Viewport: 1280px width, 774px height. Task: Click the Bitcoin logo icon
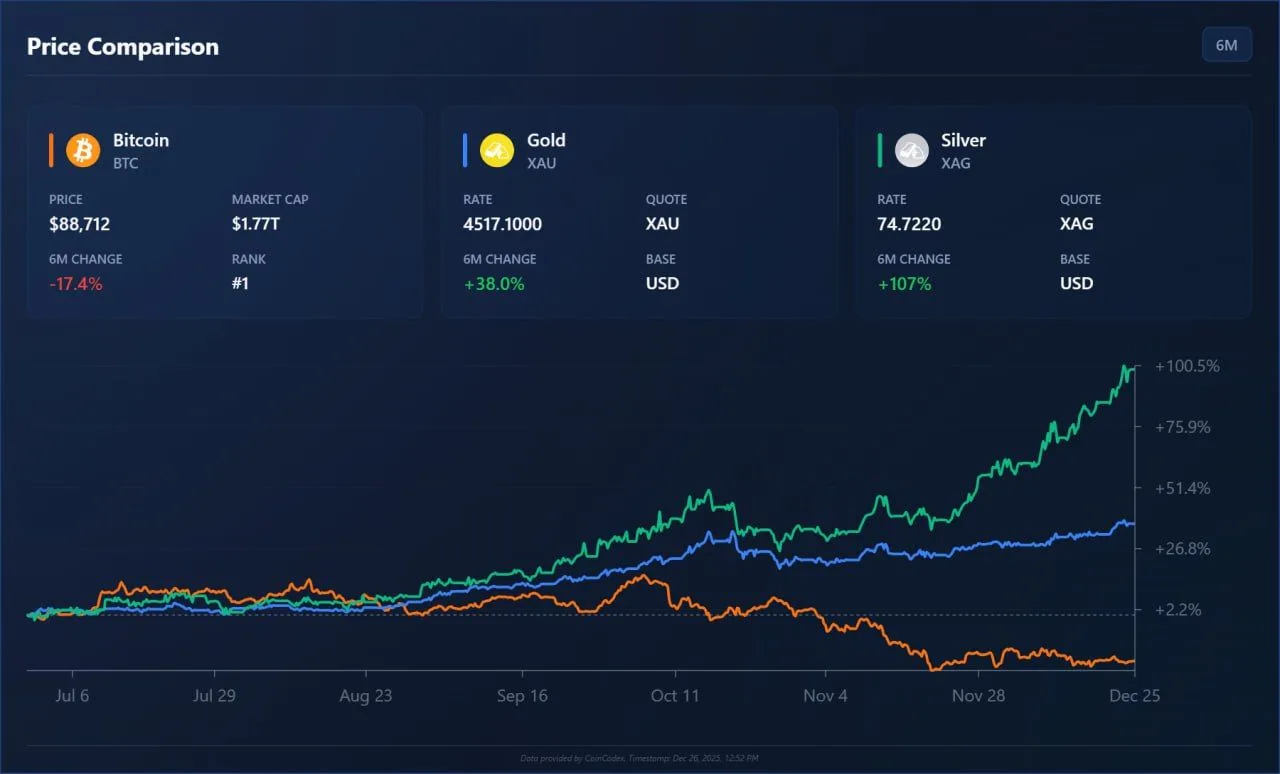click(x=82, y=150)
